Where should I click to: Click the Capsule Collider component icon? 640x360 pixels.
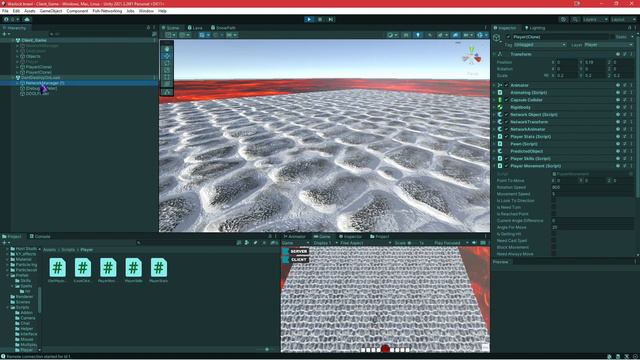coord(500,100)
